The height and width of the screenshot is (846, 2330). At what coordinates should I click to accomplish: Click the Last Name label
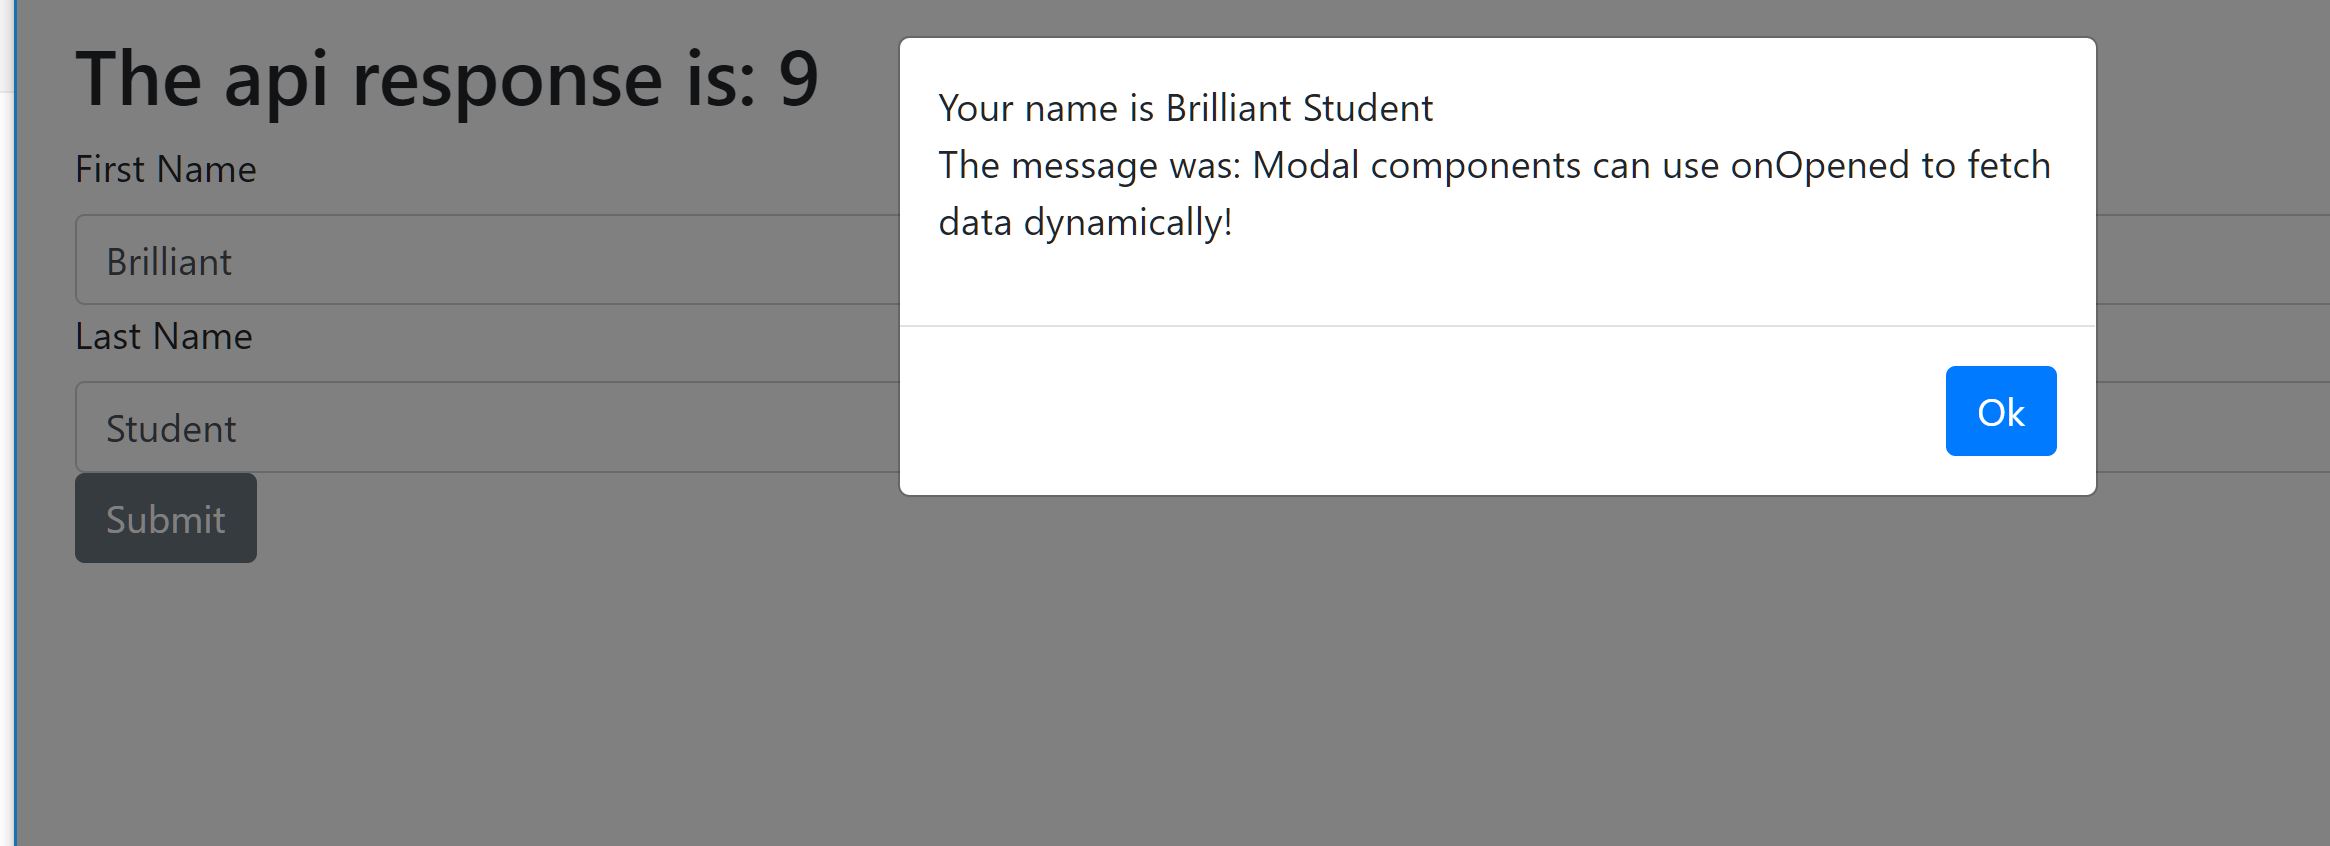pos(164,336)
